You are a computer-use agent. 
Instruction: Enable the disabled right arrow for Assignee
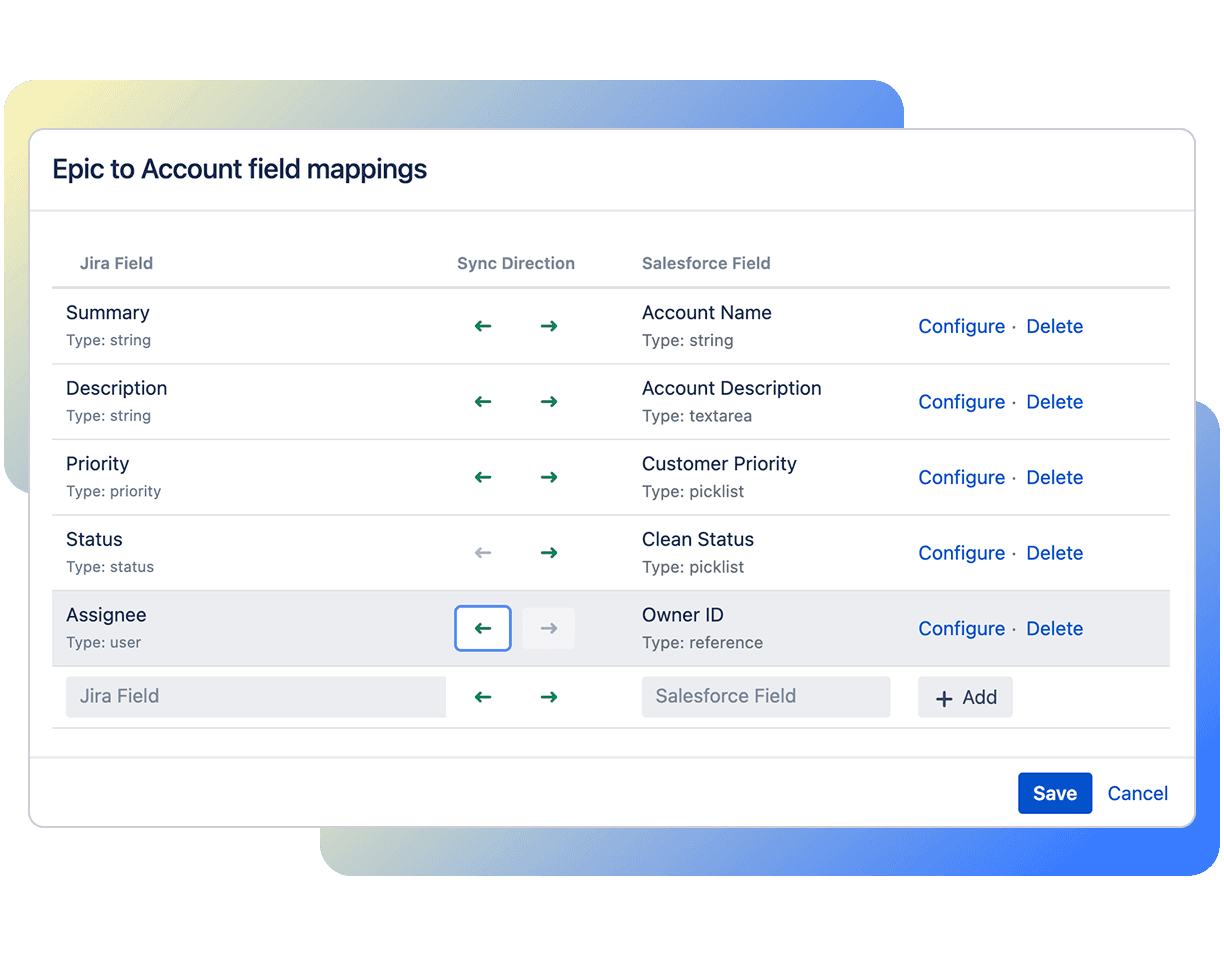click(x=548, y=628)
